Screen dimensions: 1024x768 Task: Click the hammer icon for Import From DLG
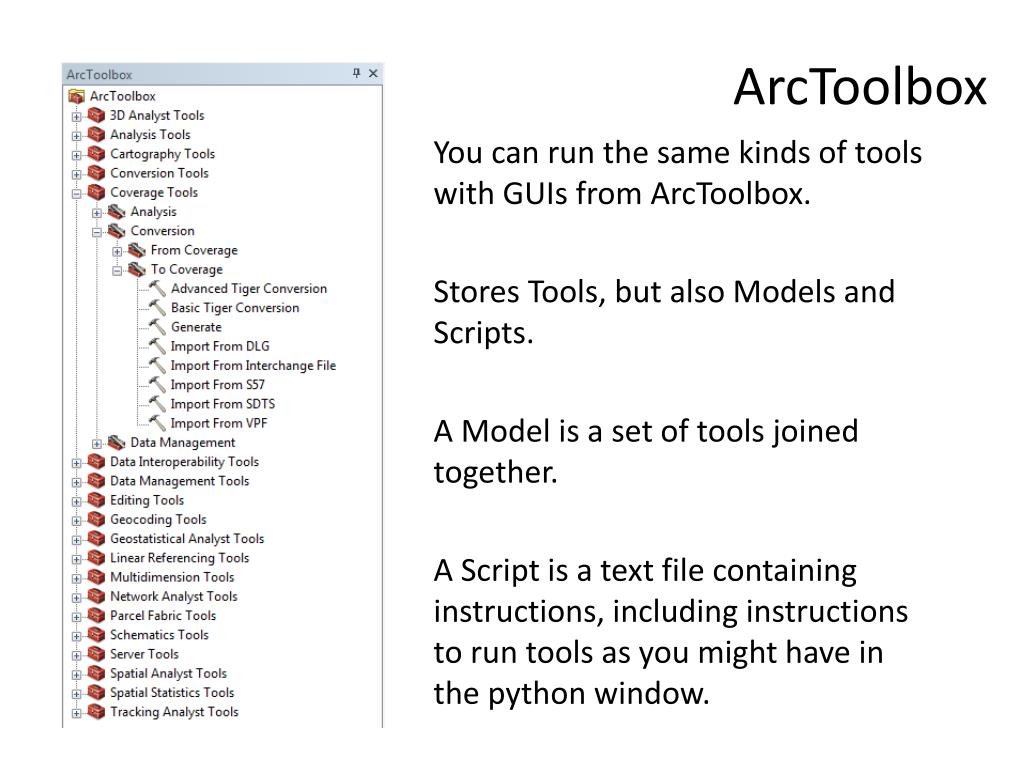(x=157, y=346)
